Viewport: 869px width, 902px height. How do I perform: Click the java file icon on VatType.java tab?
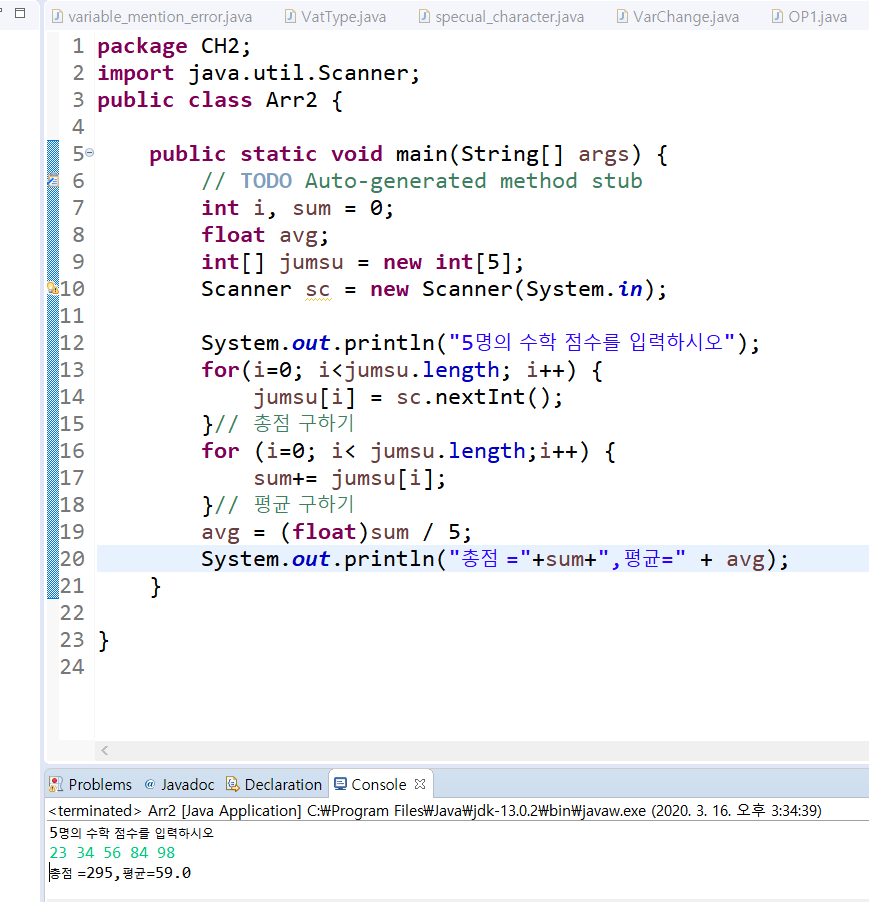point(290,16)
